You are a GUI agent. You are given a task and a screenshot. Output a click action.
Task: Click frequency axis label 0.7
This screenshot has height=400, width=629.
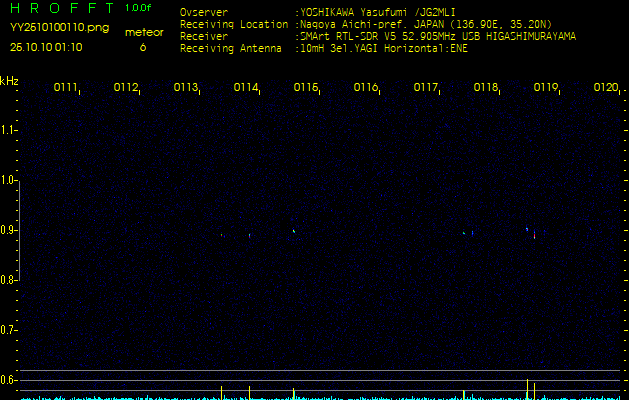[x=7, y=330]
